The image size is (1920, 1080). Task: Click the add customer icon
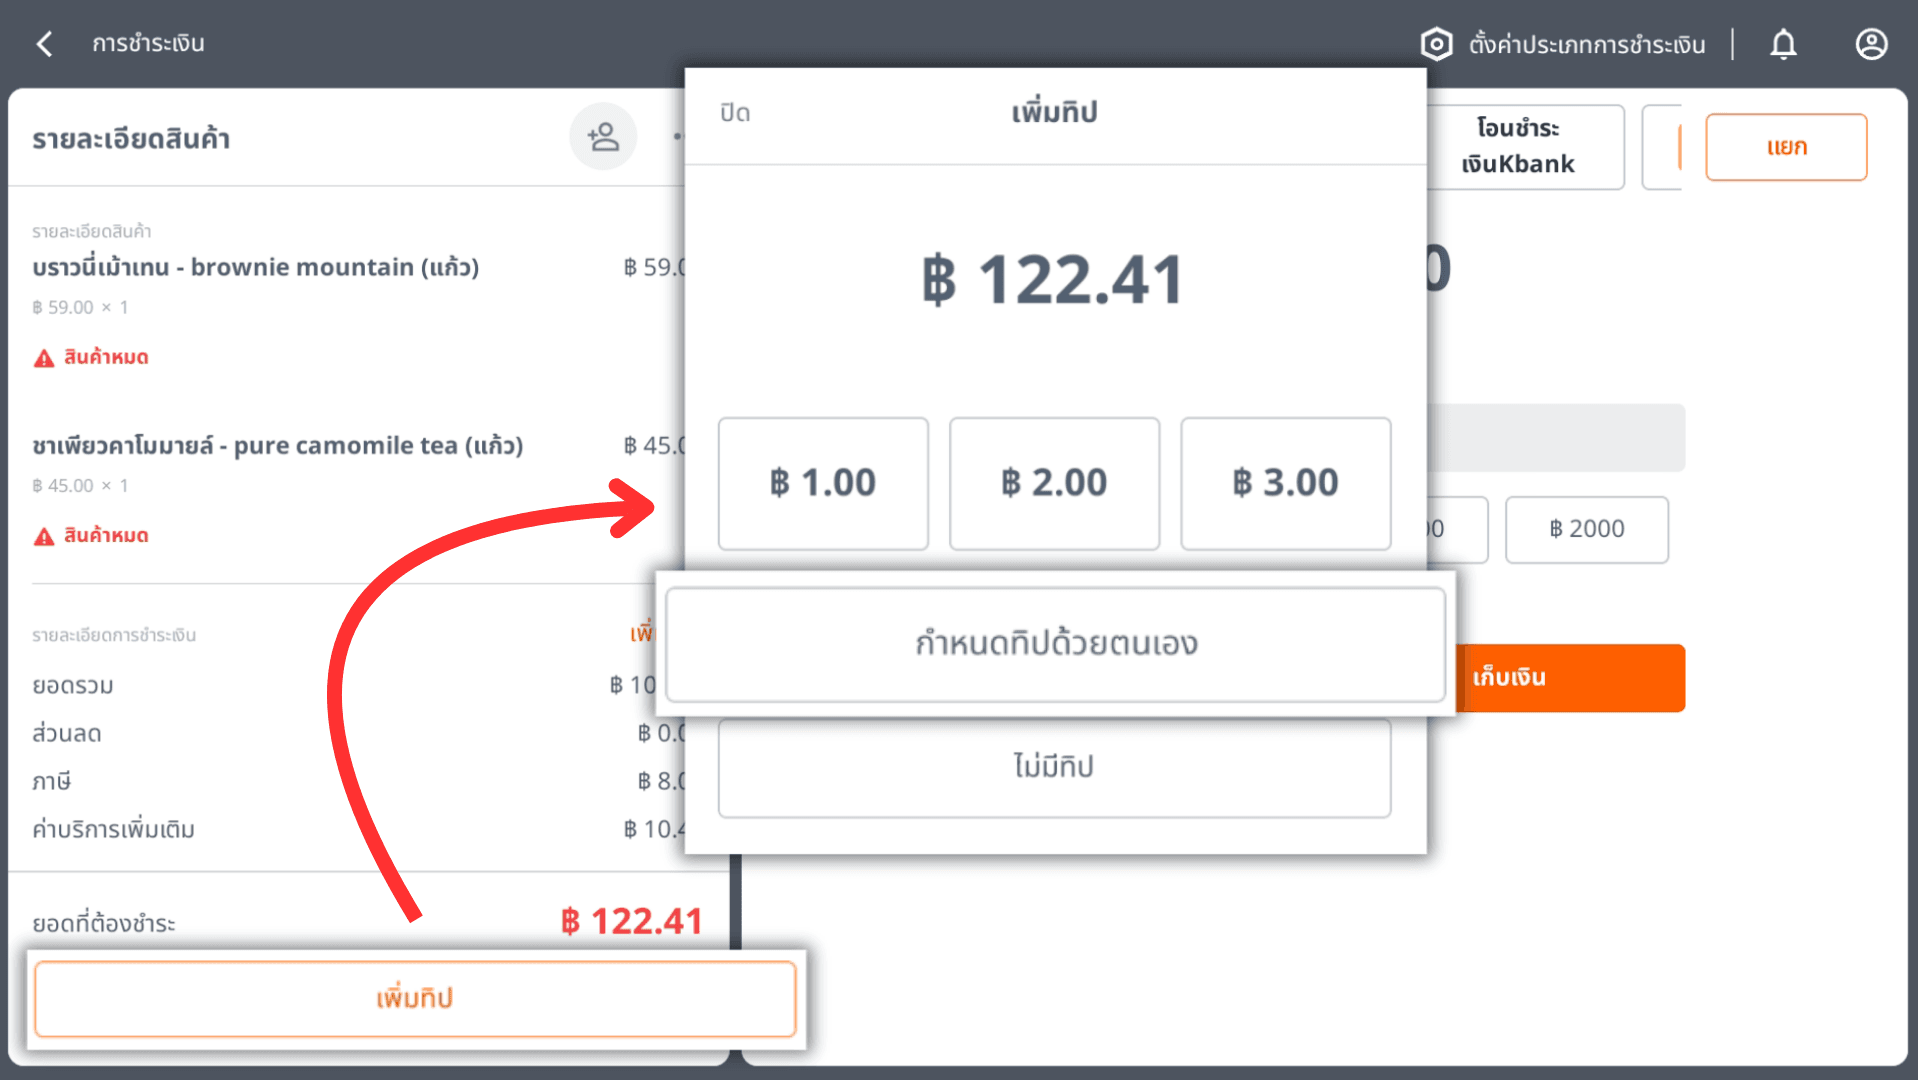(603, 137)
